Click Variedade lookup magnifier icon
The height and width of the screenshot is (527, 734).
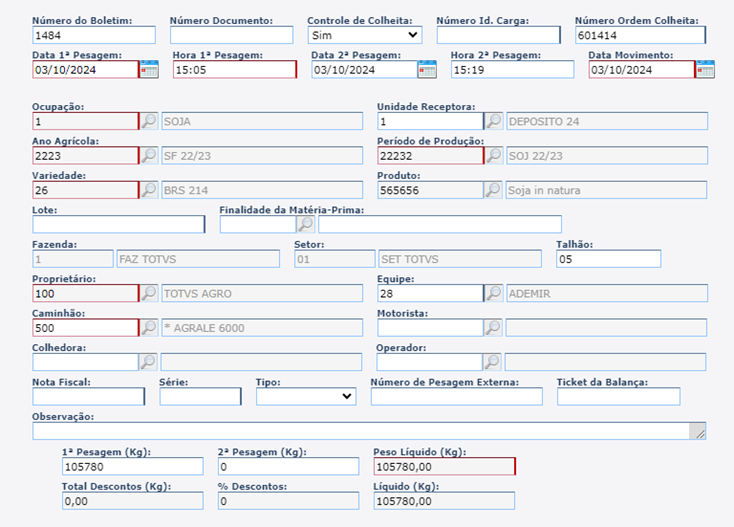(149, 190)
